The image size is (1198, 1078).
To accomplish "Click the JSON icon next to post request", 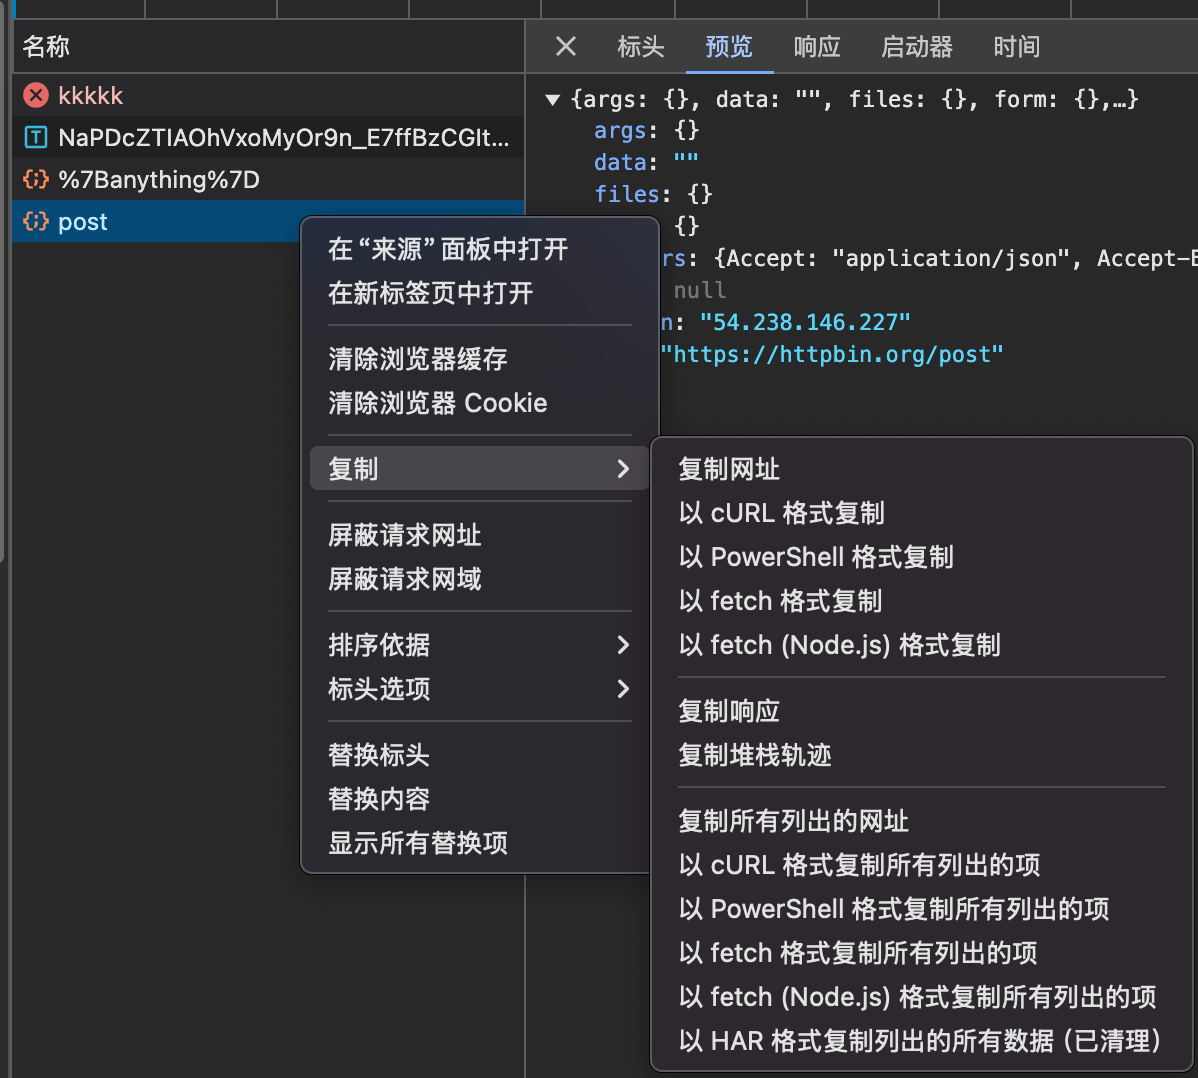I will [36, 222].
